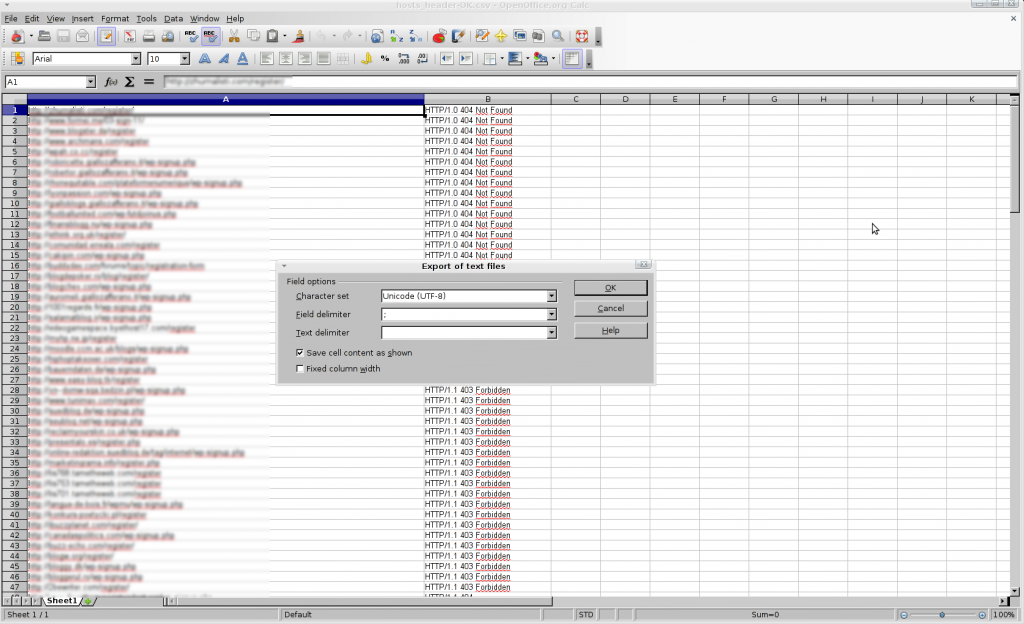This screenshot has height=624, width=1024.
Task: Open the Text delimiter dropdown
Action: (552, 333)
